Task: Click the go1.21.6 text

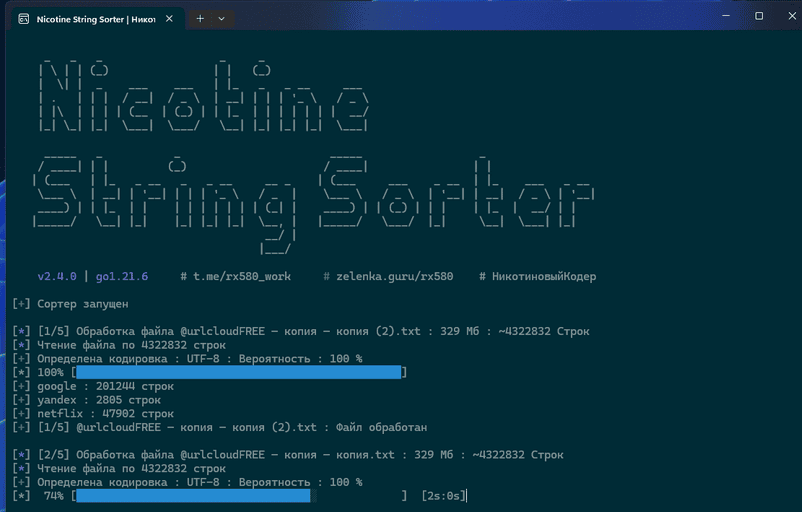Action: click(122, 277)
